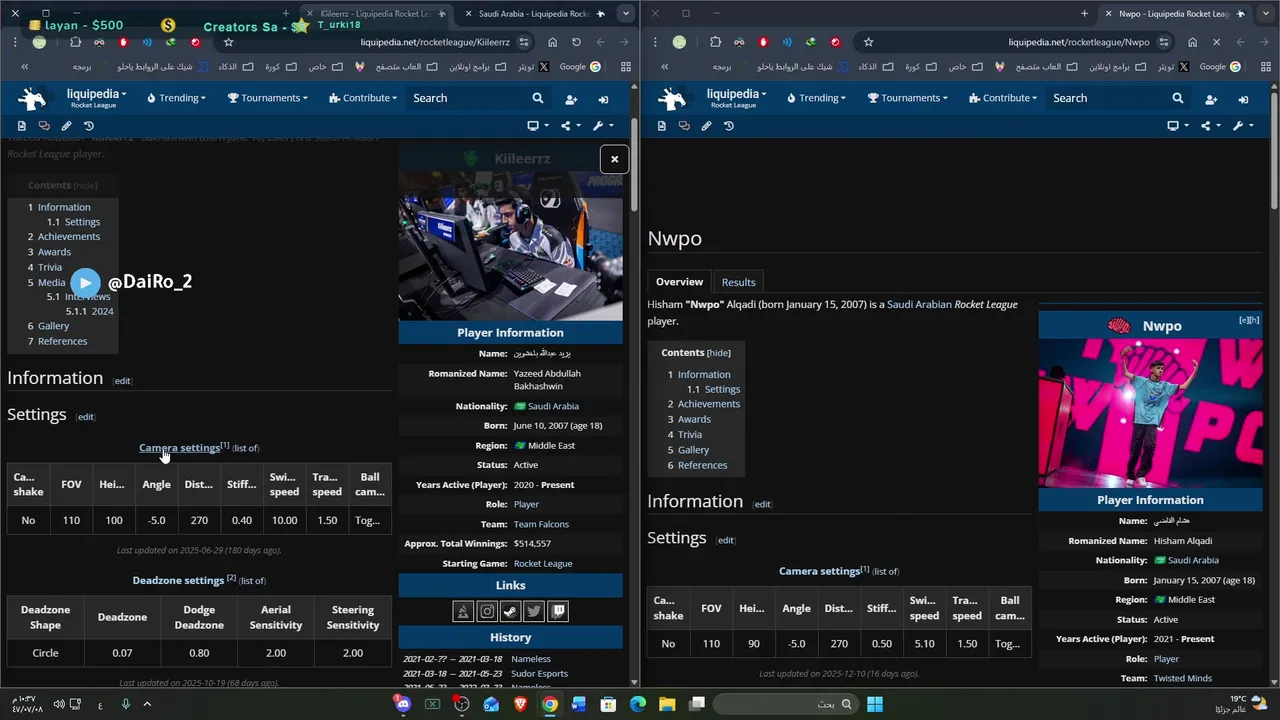Screen dimensions: 1280x720
Task: Click the log in icon in Nwpo window
Action: point(1243,99)
